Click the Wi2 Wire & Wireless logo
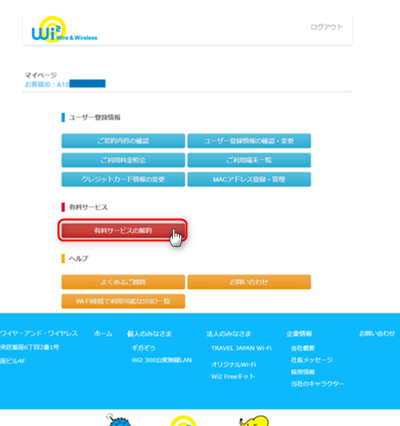The image size is (400, 426). (64, 30)
